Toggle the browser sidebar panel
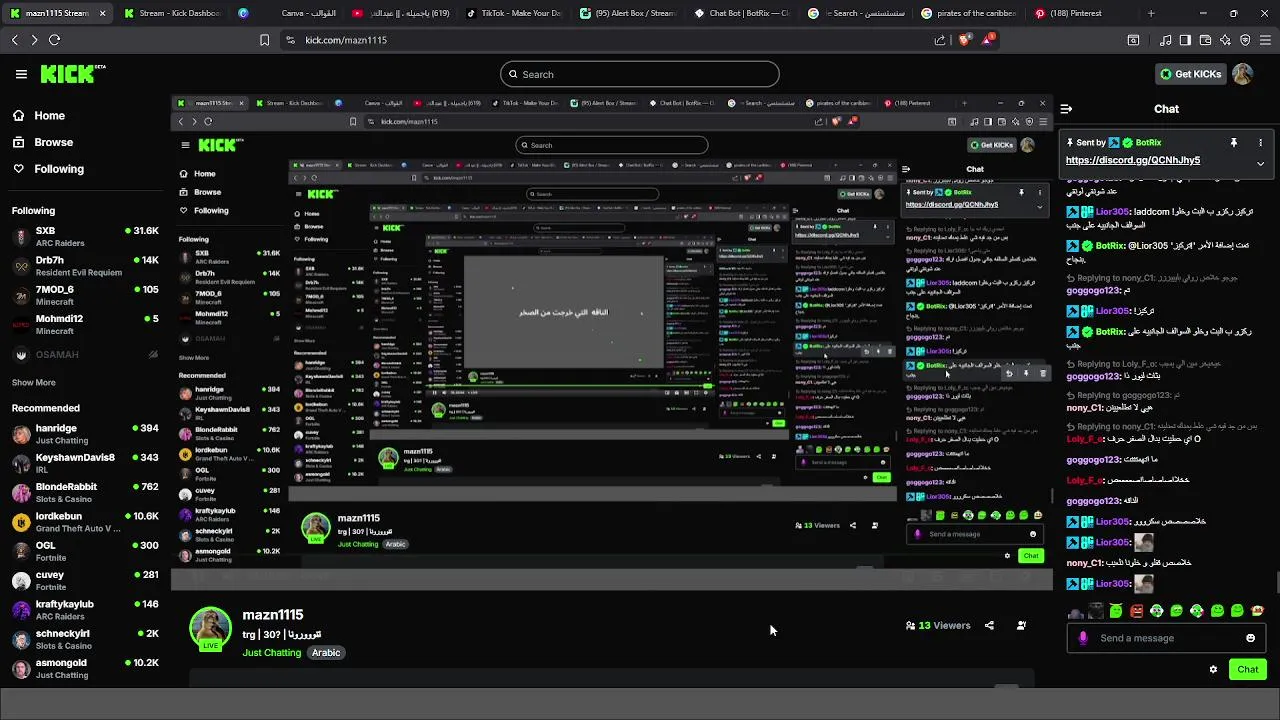The height and width of the screenshot is (720, 1280). pyautogui.click(x=1185, y=40)
